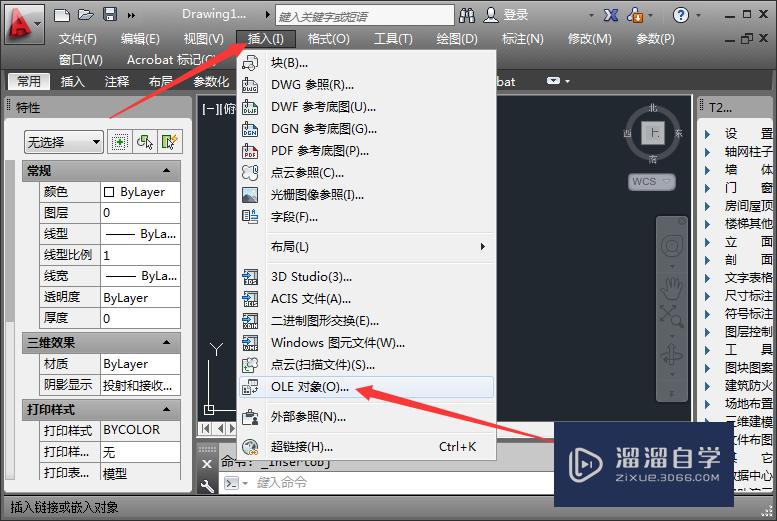Screen dimensions: 777x521
Task: Open the Help question mark icon
Action: [x=681, y=15]
